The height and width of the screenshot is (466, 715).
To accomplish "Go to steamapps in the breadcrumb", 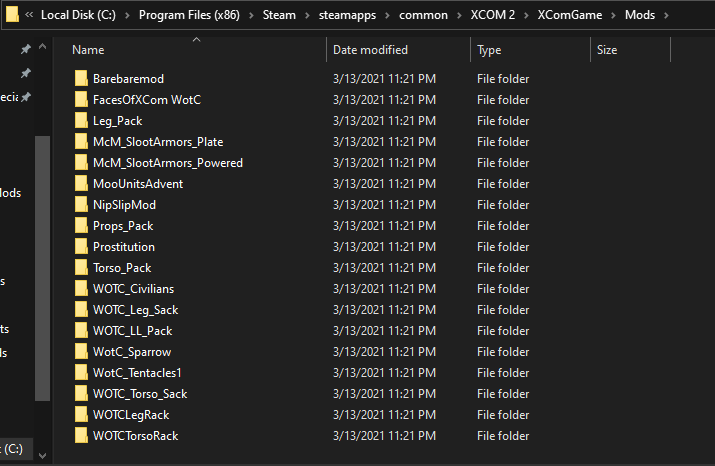I will coord(347,15).
